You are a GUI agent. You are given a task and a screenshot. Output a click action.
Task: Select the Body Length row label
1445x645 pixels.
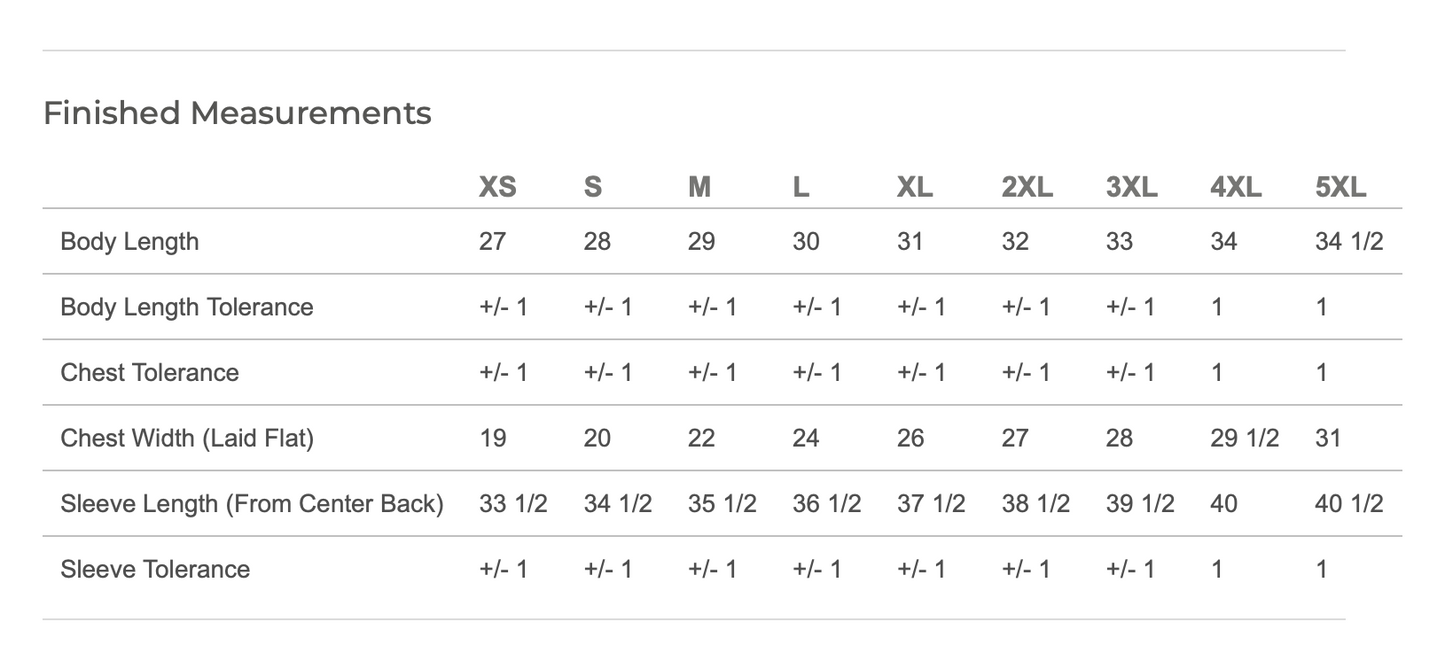130,242
